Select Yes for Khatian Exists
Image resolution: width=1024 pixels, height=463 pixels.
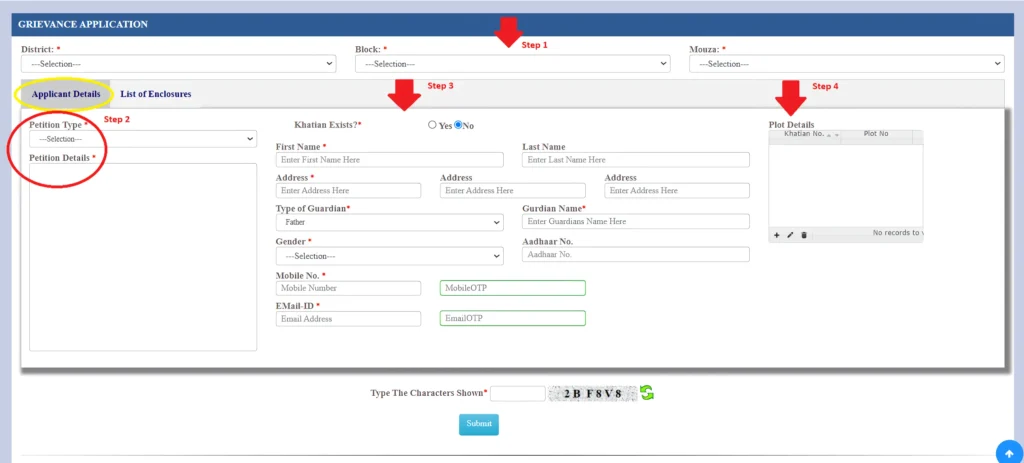[432, 125]
